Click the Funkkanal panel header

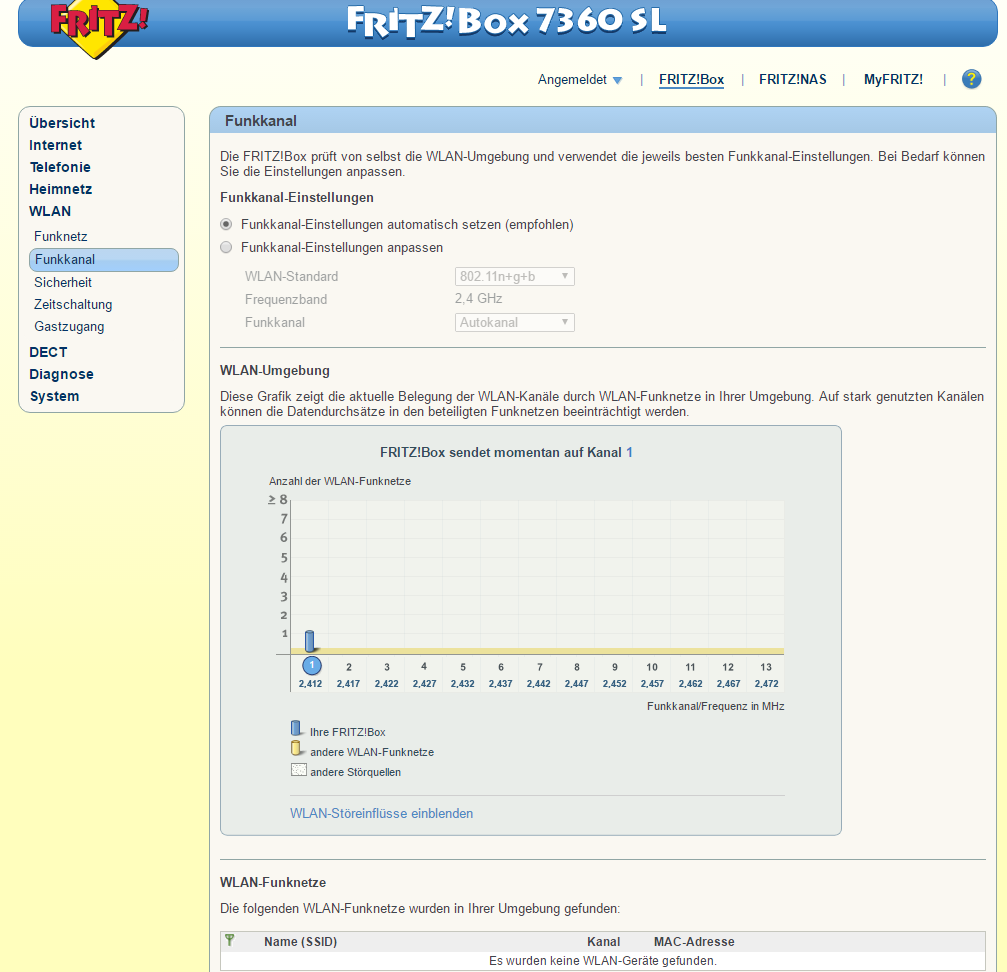click(x=602, y=121)
